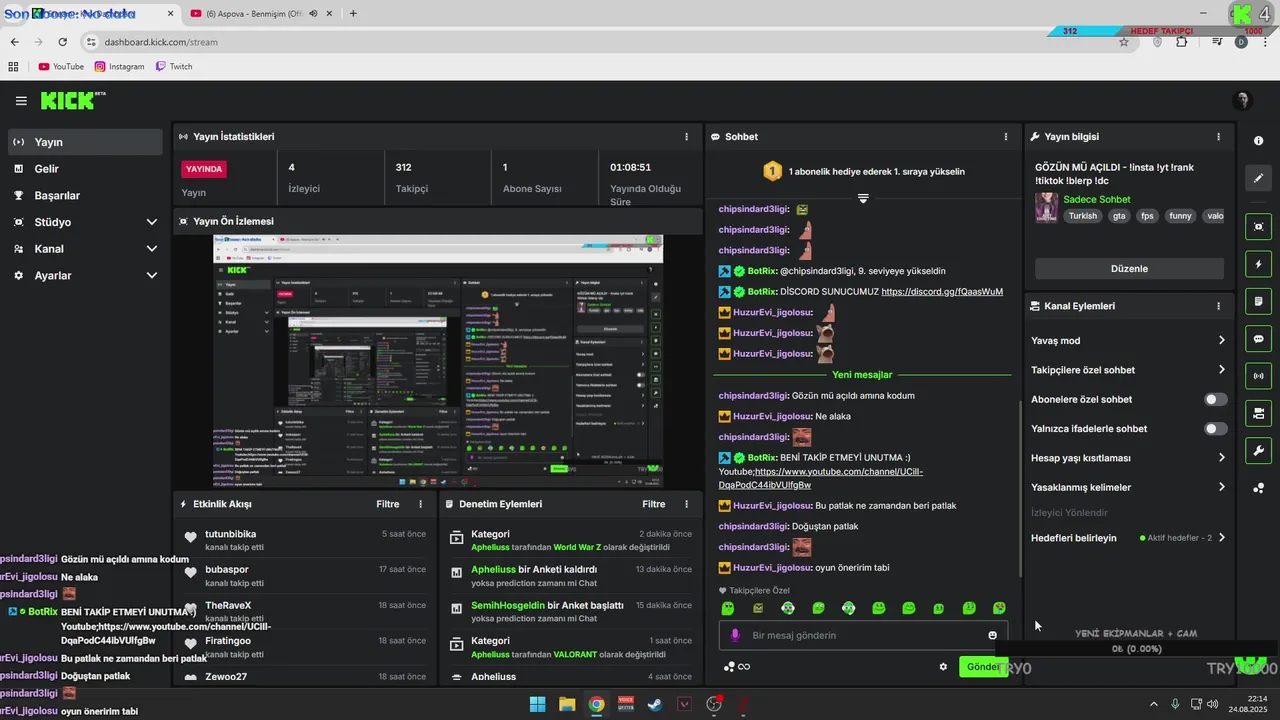1280x720 pixels.
Task: Open Twitch bookmark in bookmarks bar
Action: click(174, 67)
